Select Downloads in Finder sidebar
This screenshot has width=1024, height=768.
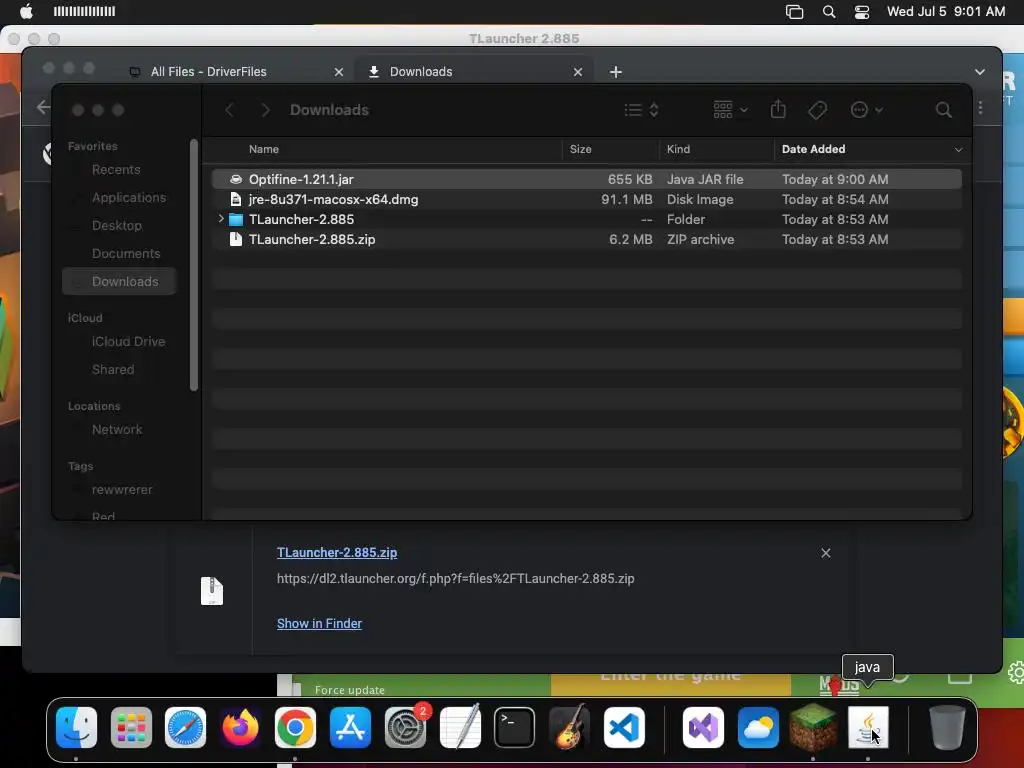(120, 281)
